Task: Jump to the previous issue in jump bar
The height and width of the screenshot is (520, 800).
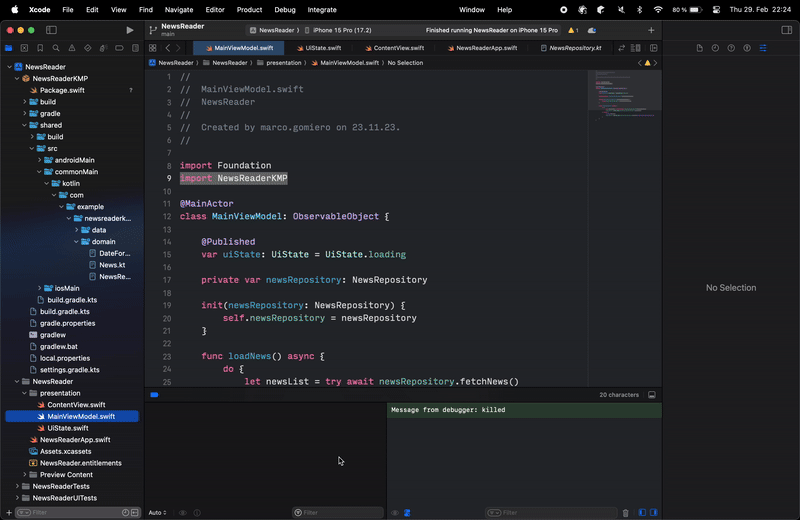Action: click(640, 63)
